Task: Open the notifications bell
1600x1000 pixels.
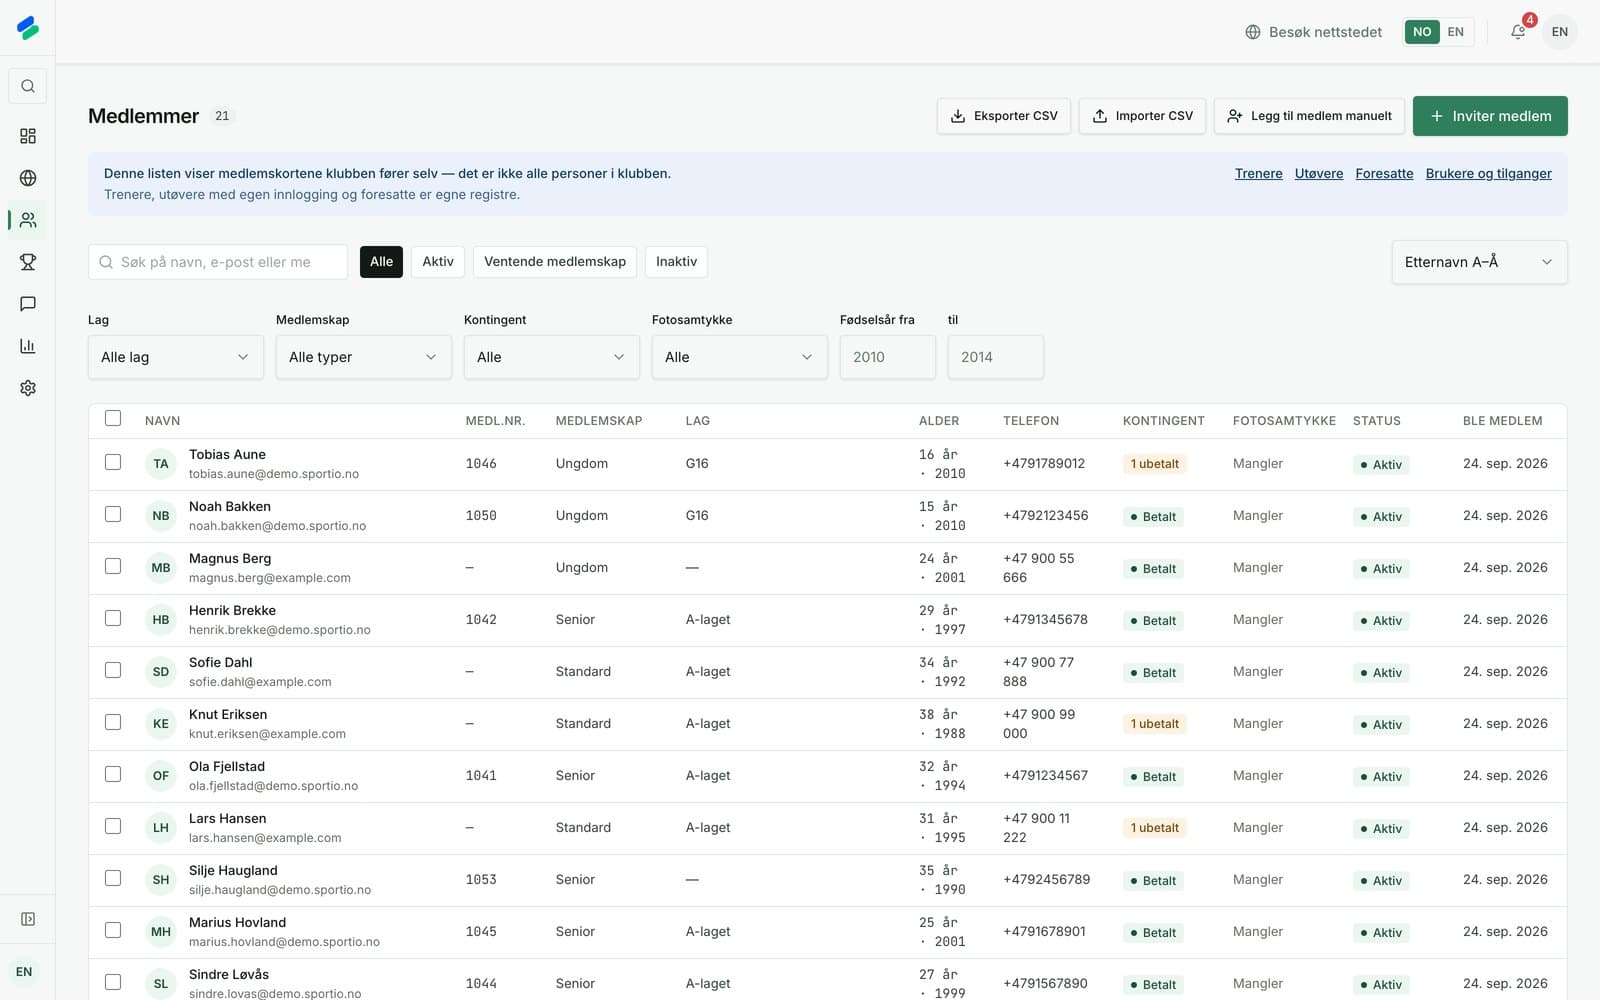Action: pos(1518,32)
